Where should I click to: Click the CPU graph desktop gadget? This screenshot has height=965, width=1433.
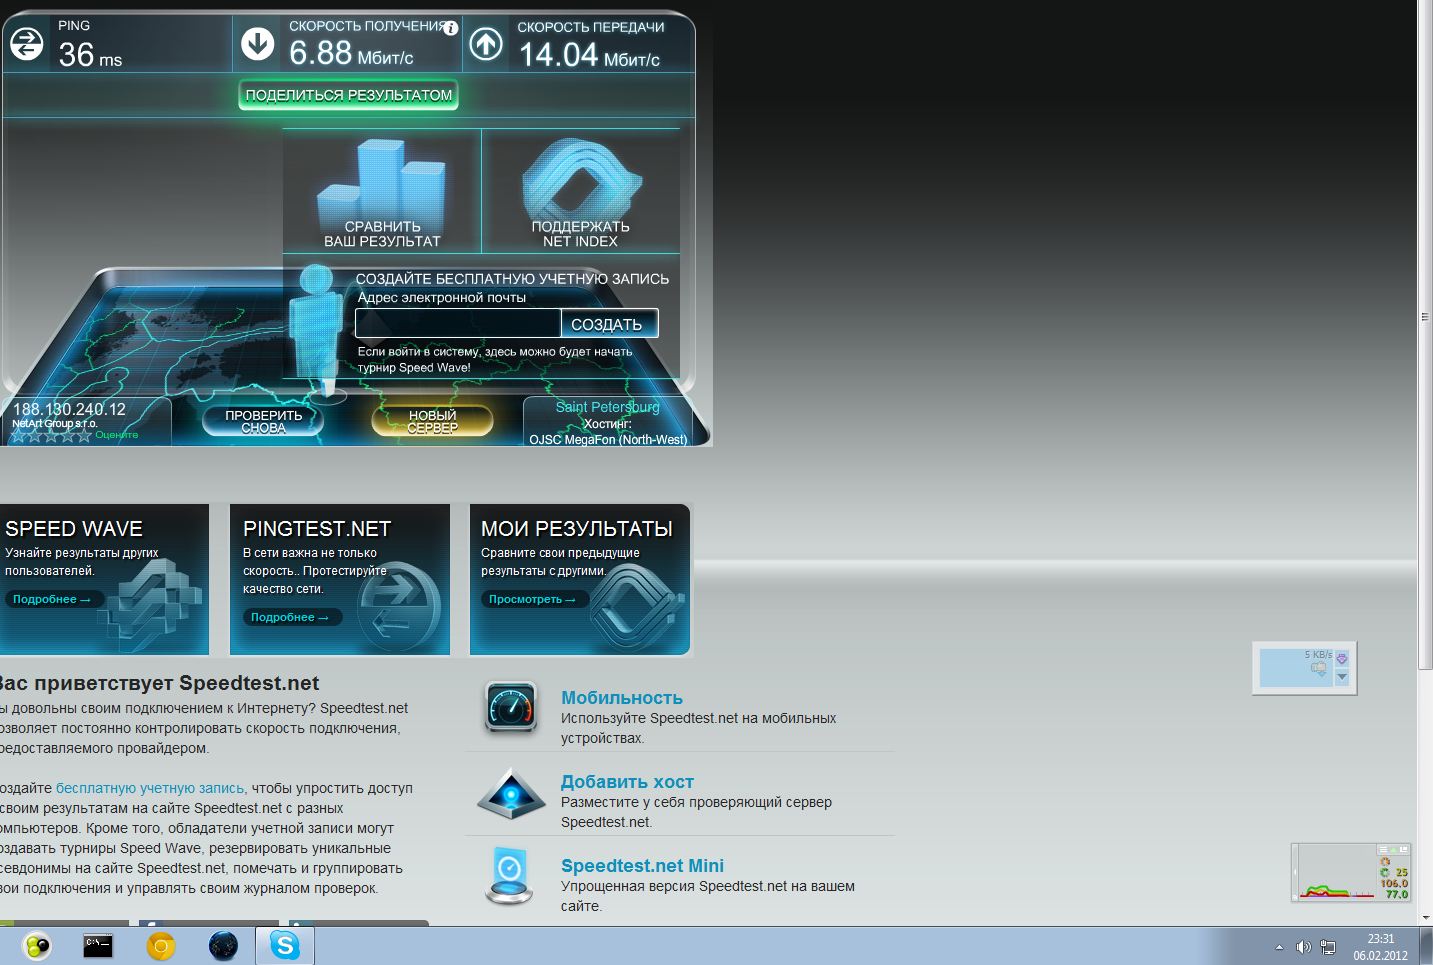pos(1351,873)
